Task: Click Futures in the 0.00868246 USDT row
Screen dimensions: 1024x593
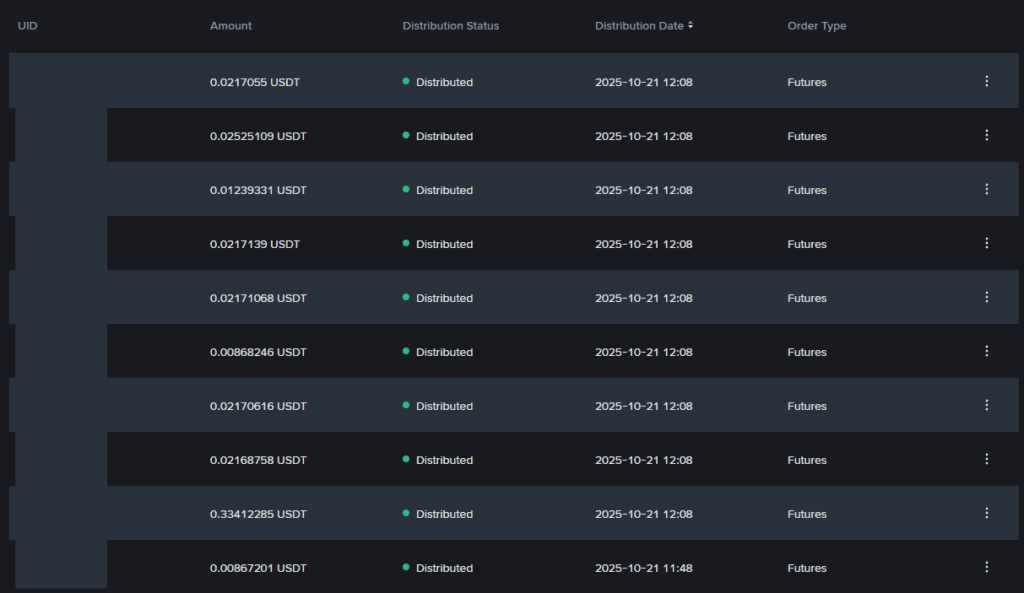Action: 806,352
